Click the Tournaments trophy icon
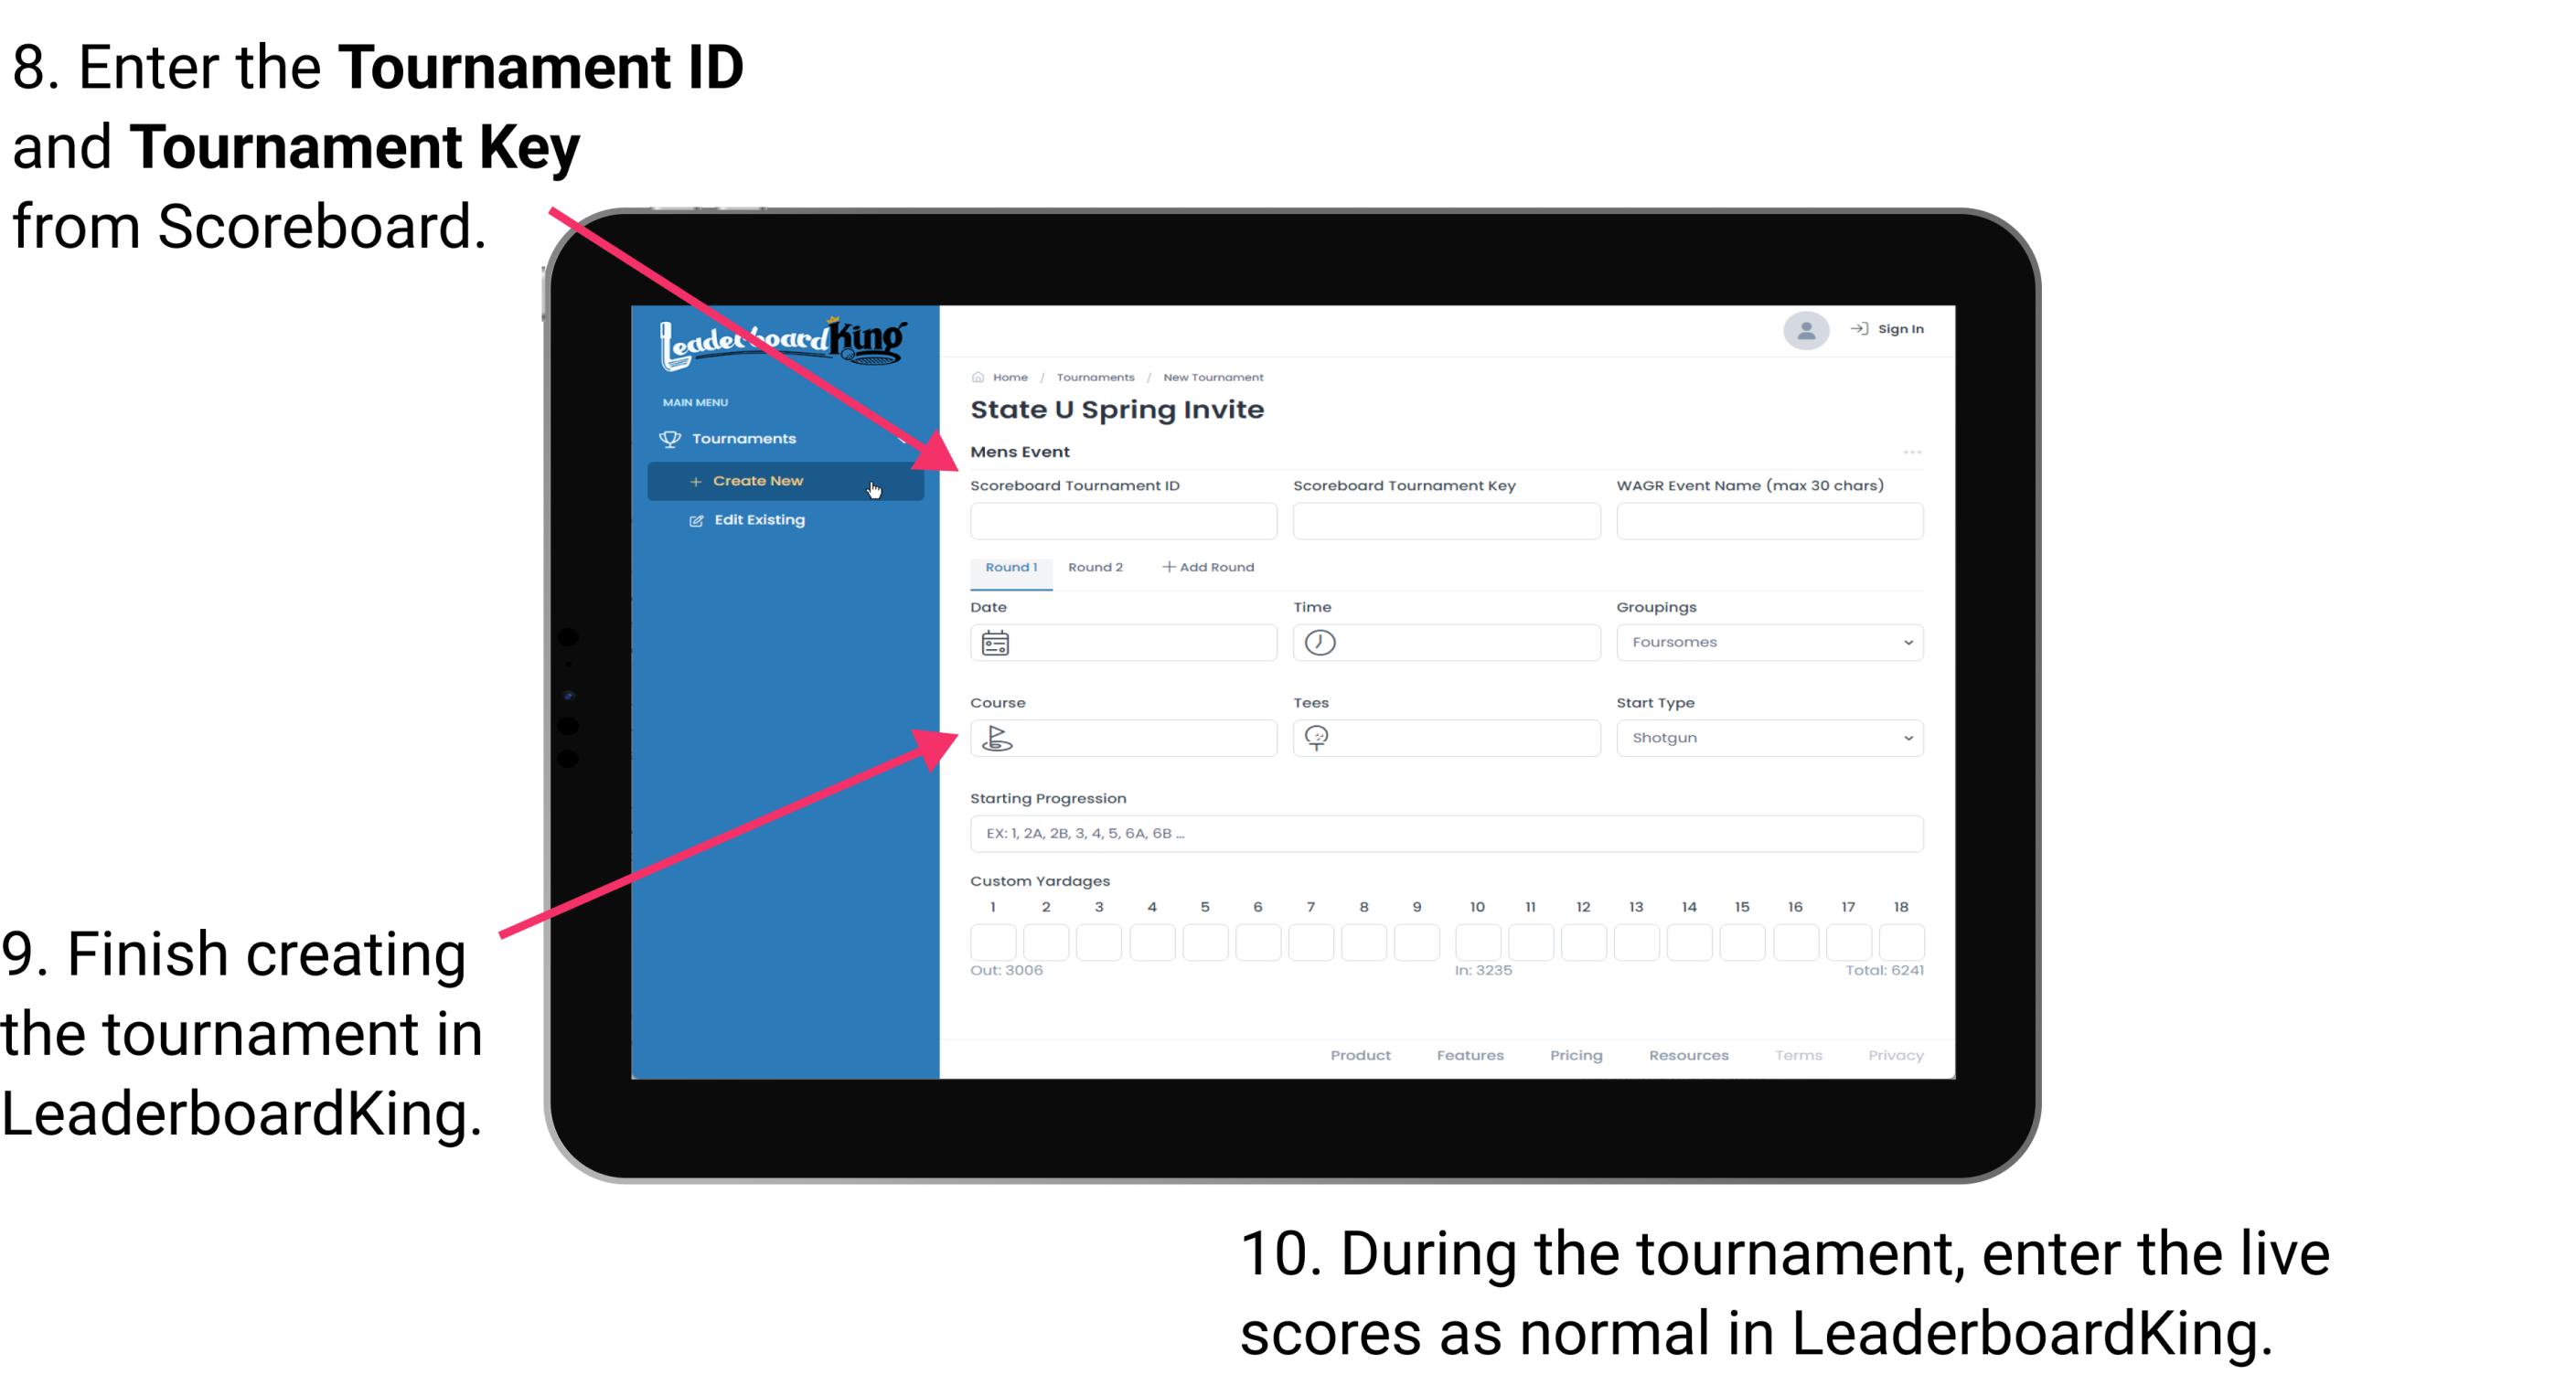The image size is (2576, 1385). 670,439
